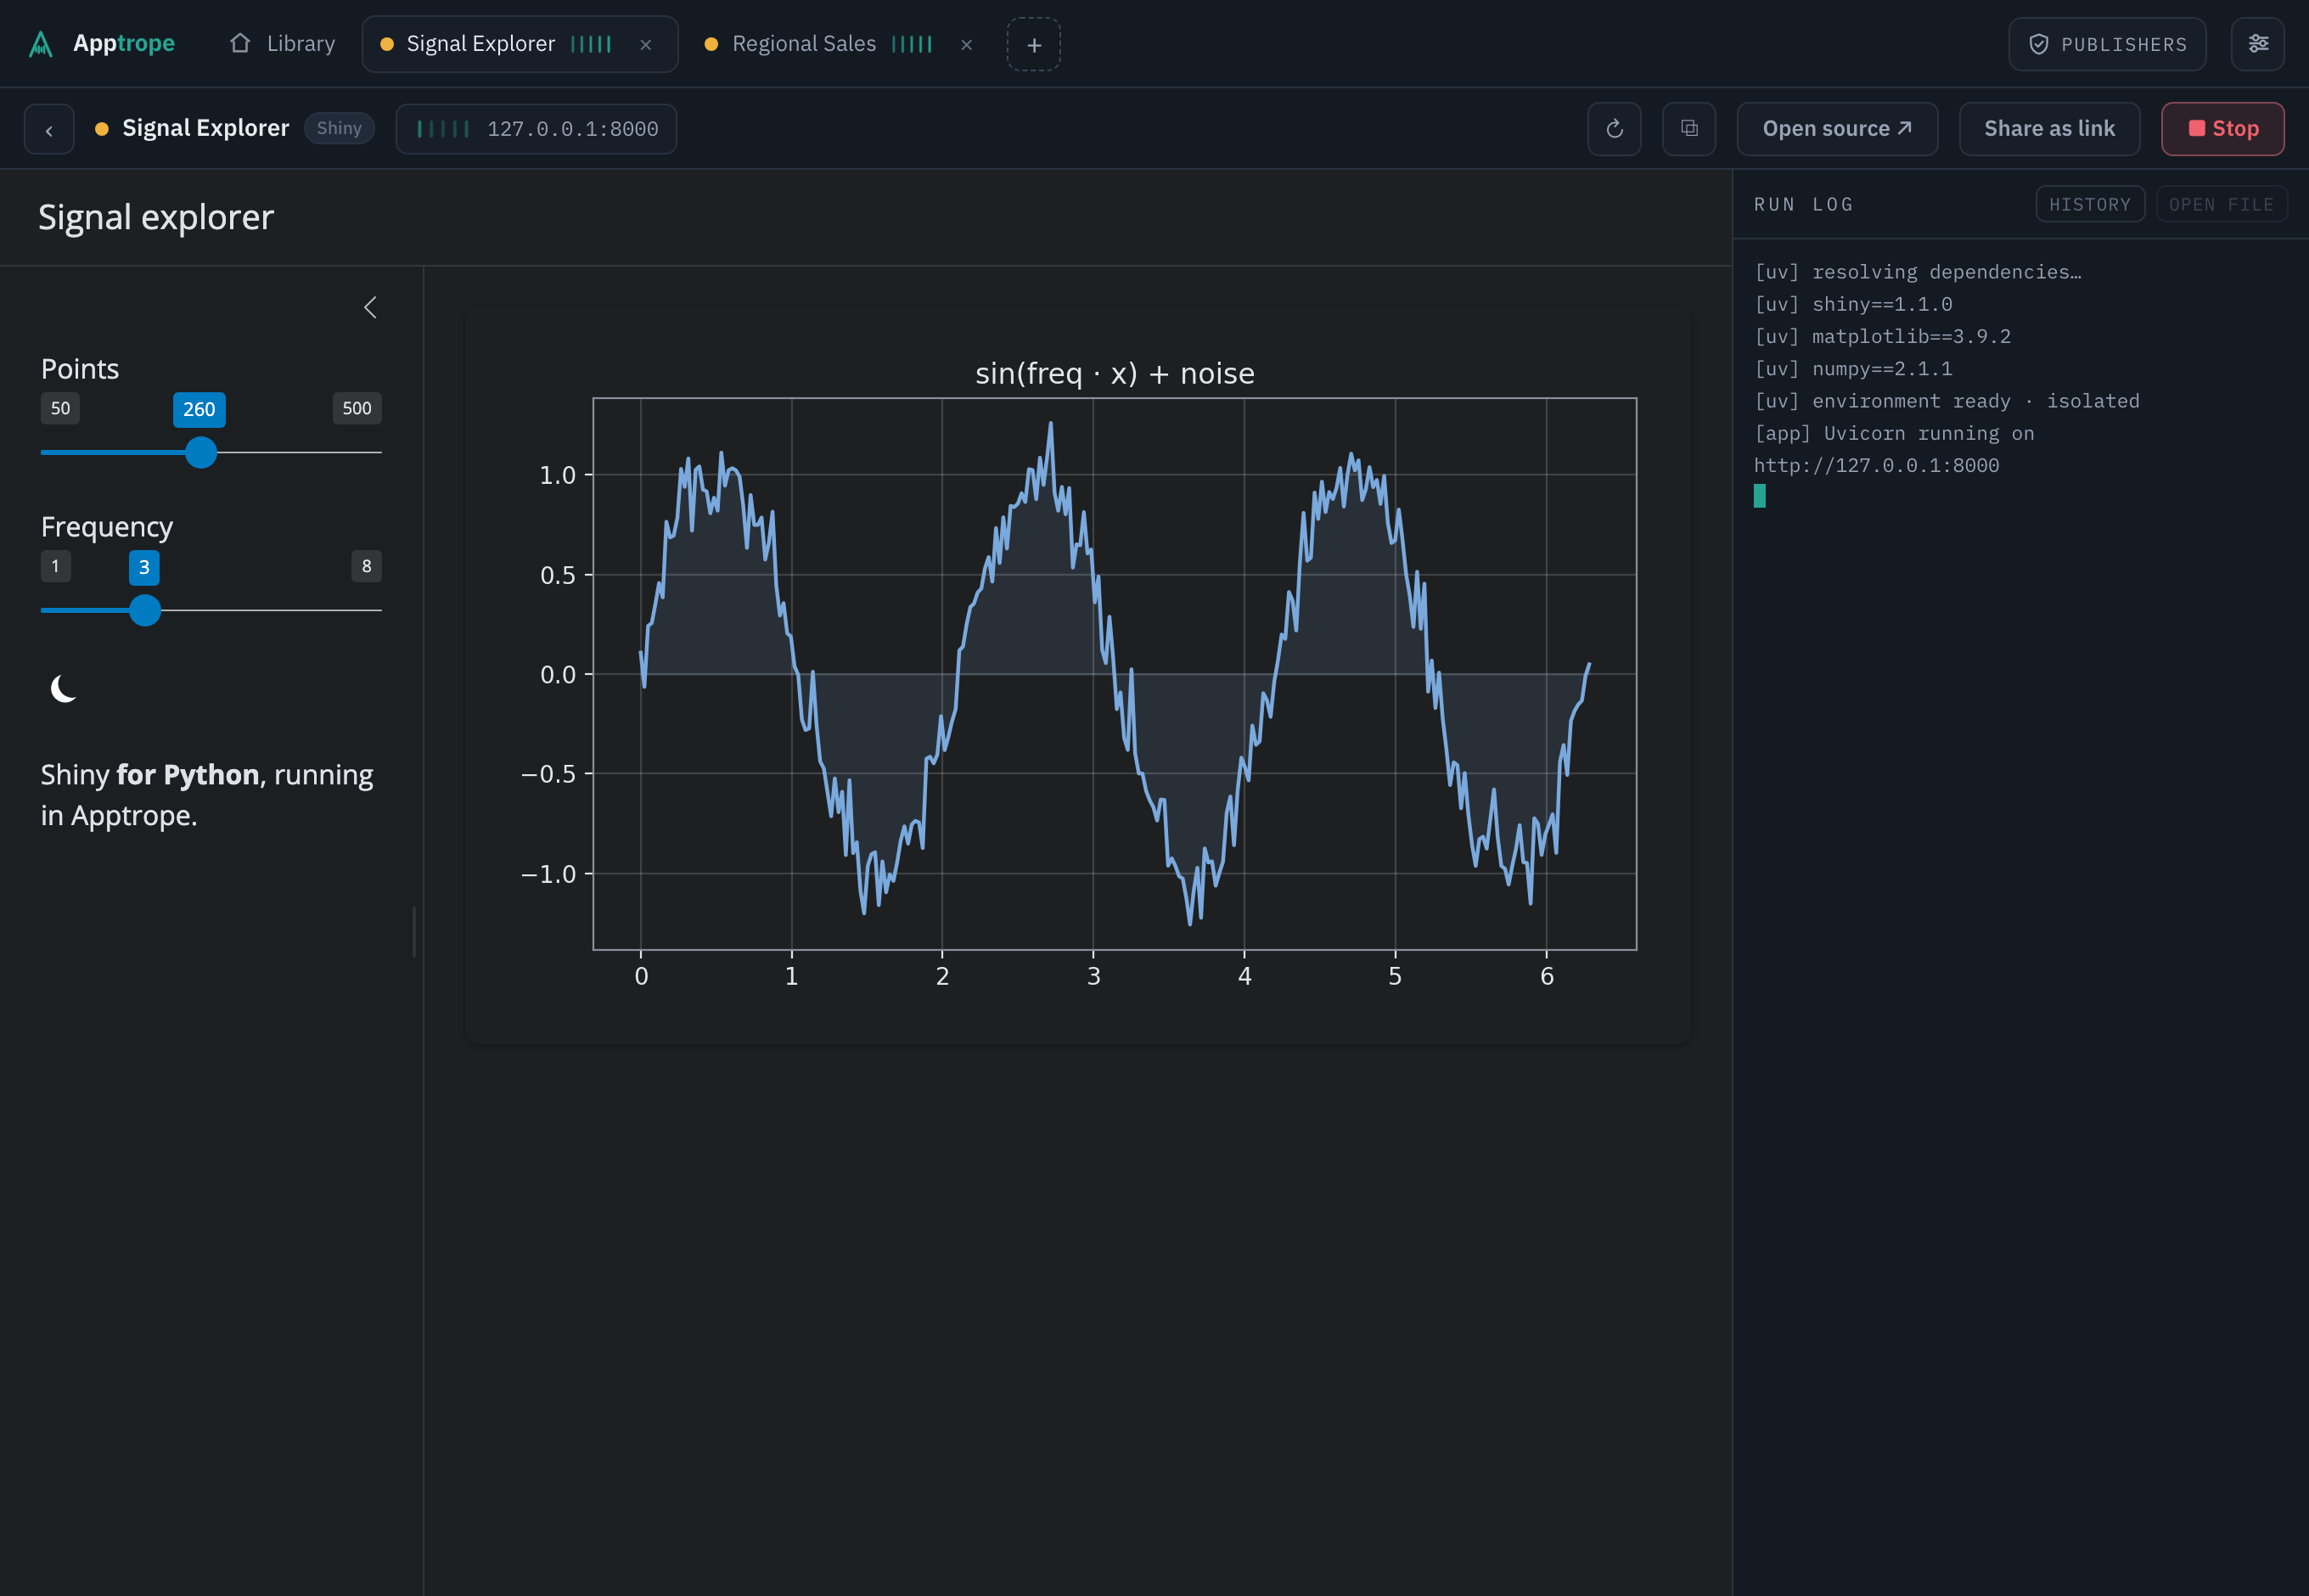This screenshot has width=2309, height=1596.
Task: Click the Points value bubble 260
Action: click(199, 409)
